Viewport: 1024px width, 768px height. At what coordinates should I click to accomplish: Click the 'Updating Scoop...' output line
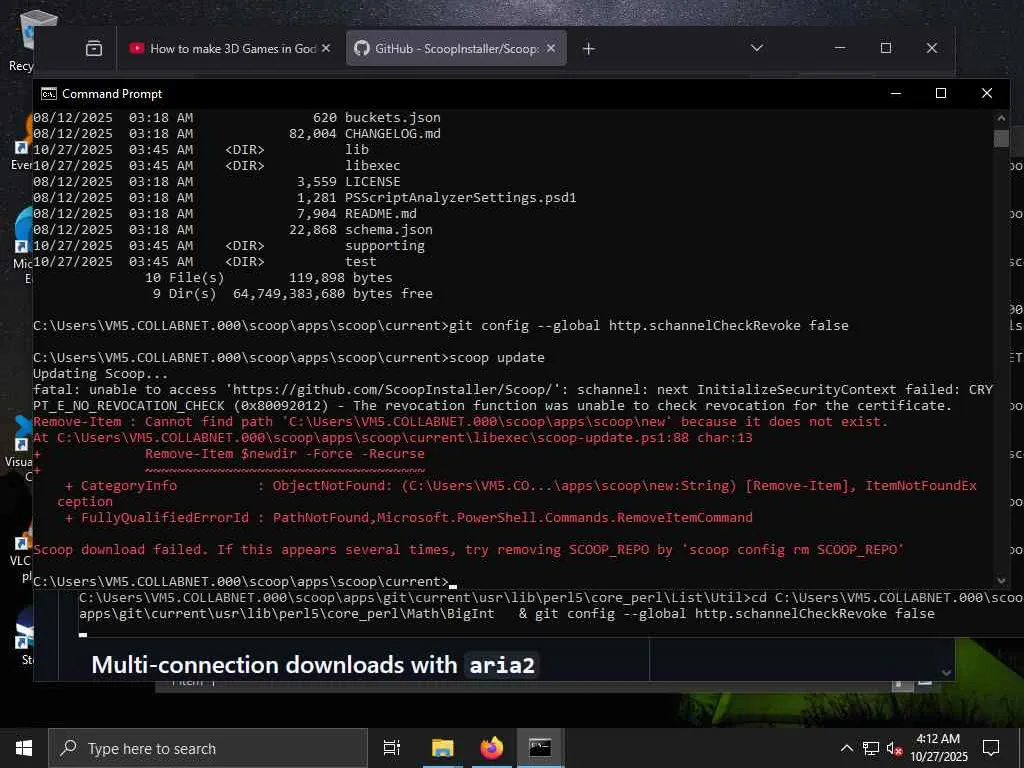pyautogui.click(x=101, y=374)
